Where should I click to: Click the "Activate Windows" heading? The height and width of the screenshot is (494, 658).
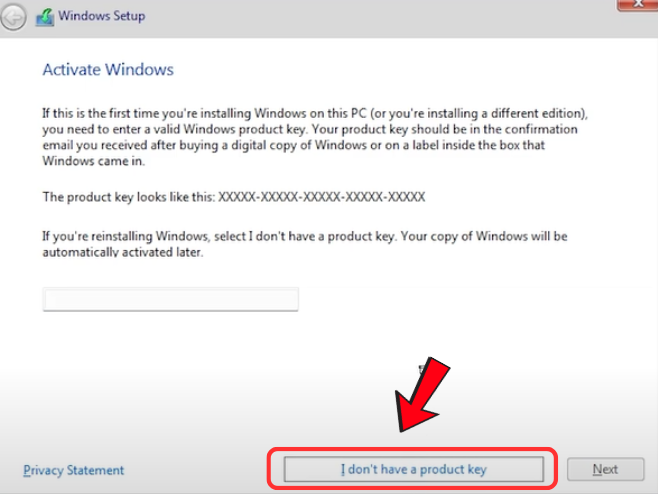pyautogui.click(x=108, y=70)
